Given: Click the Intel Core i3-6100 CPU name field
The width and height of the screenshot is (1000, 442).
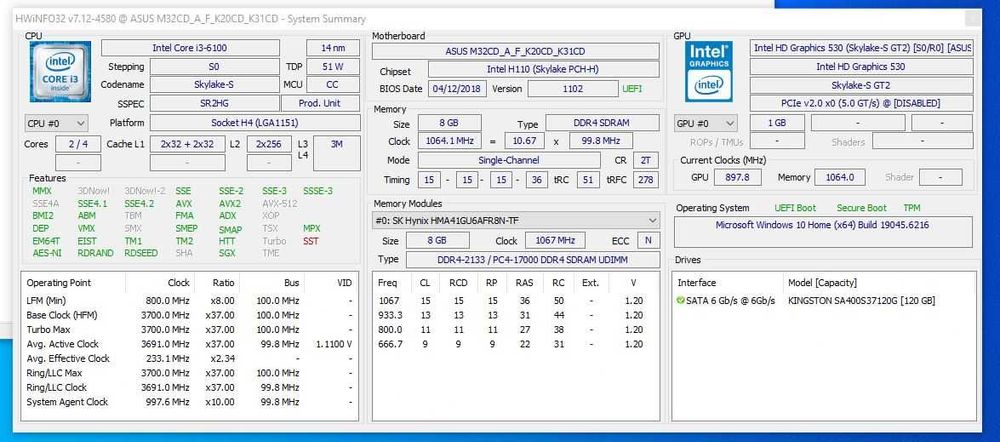Looking at the screenshot, I should click(x=190, y=48).
